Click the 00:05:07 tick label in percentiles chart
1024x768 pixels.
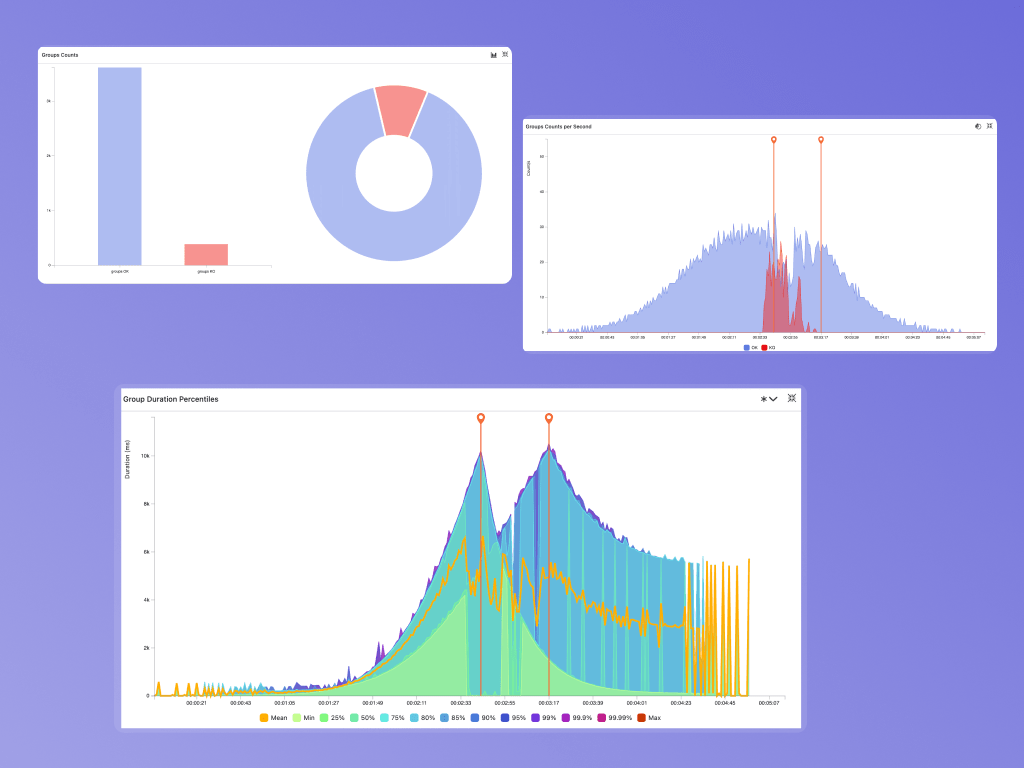coord(769,703)
